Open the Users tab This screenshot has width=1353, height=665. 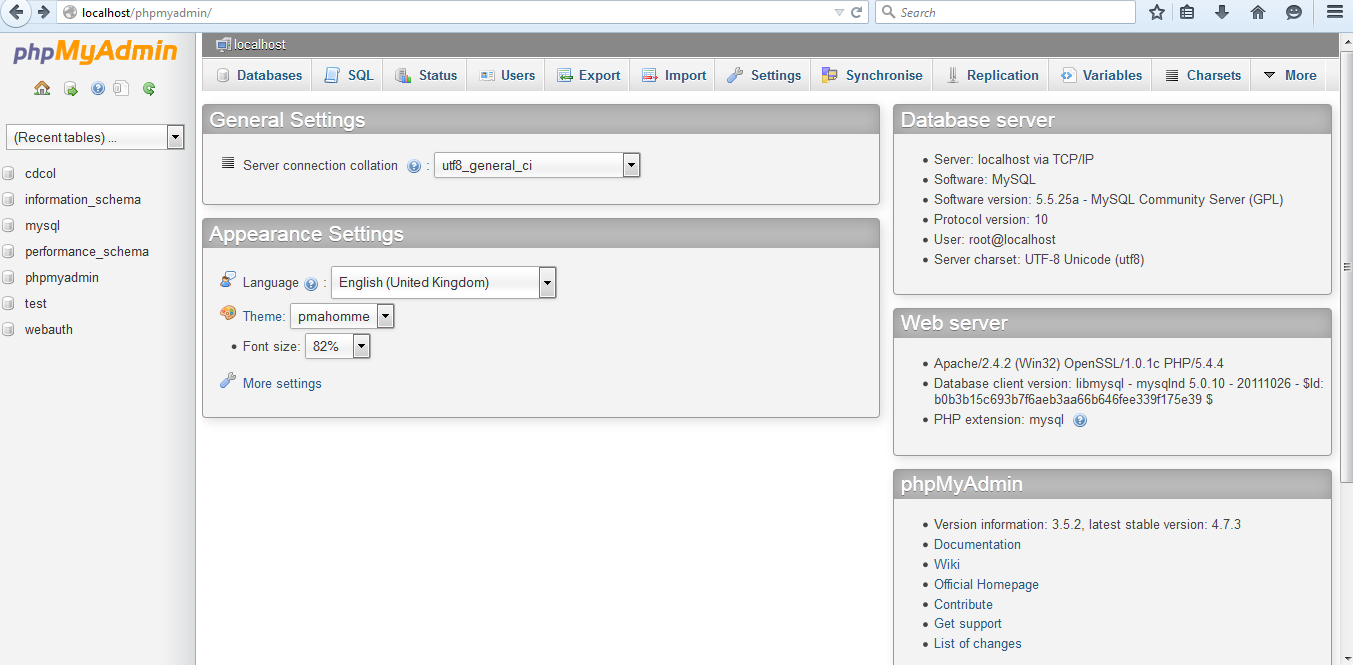click(506, 75)
